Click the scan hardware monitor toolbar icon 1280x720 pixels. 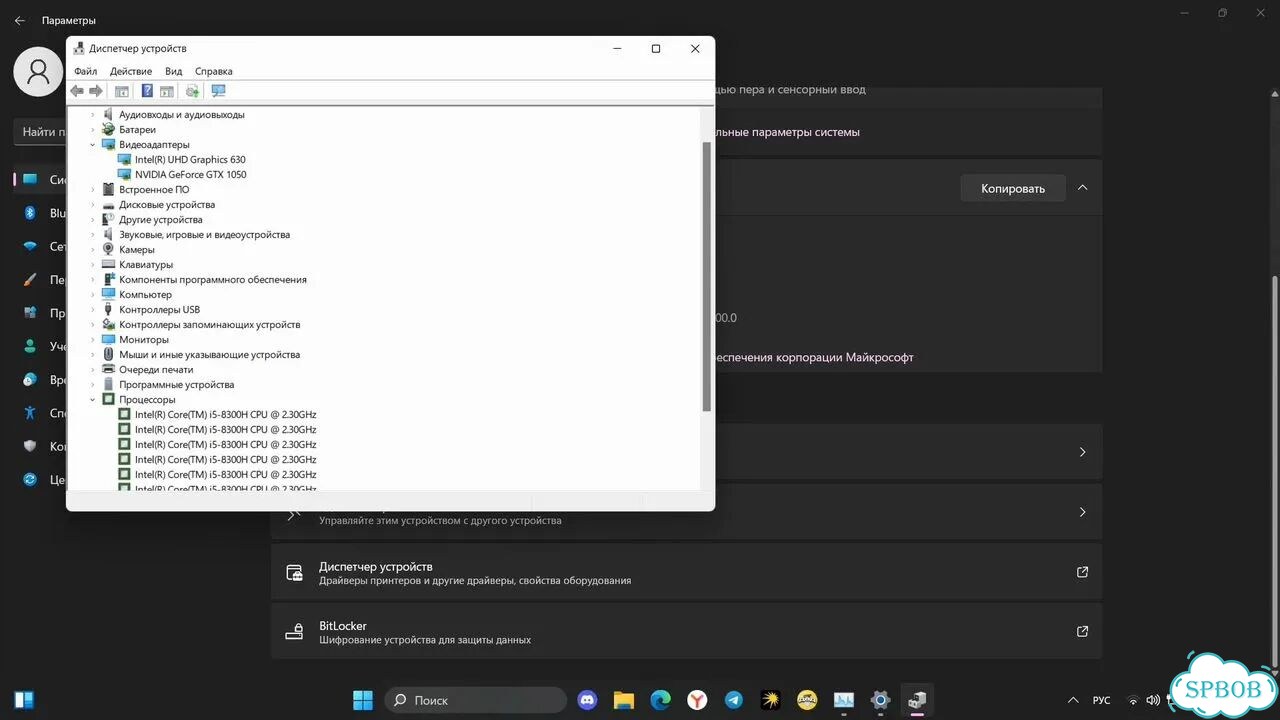(x=218, y=91)
